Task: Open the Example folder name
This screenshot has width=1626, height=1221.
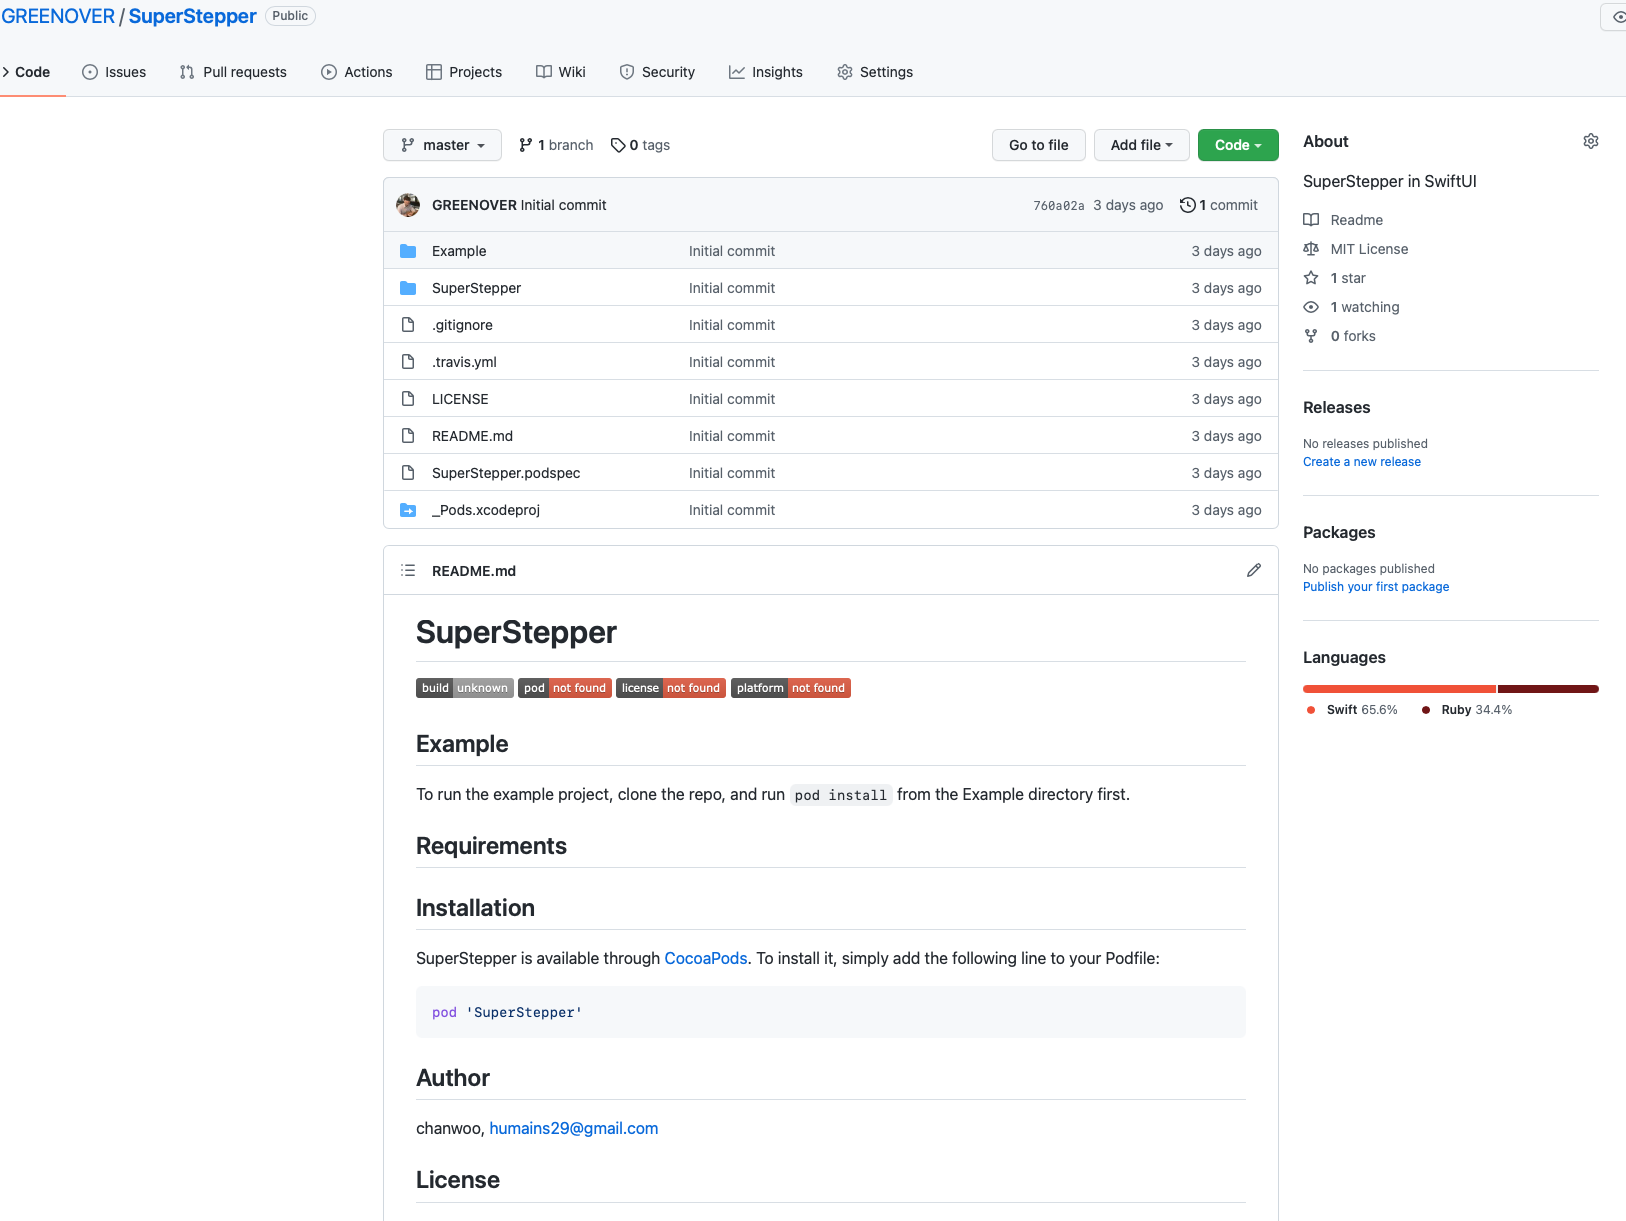Action: (x=459, y=251)
